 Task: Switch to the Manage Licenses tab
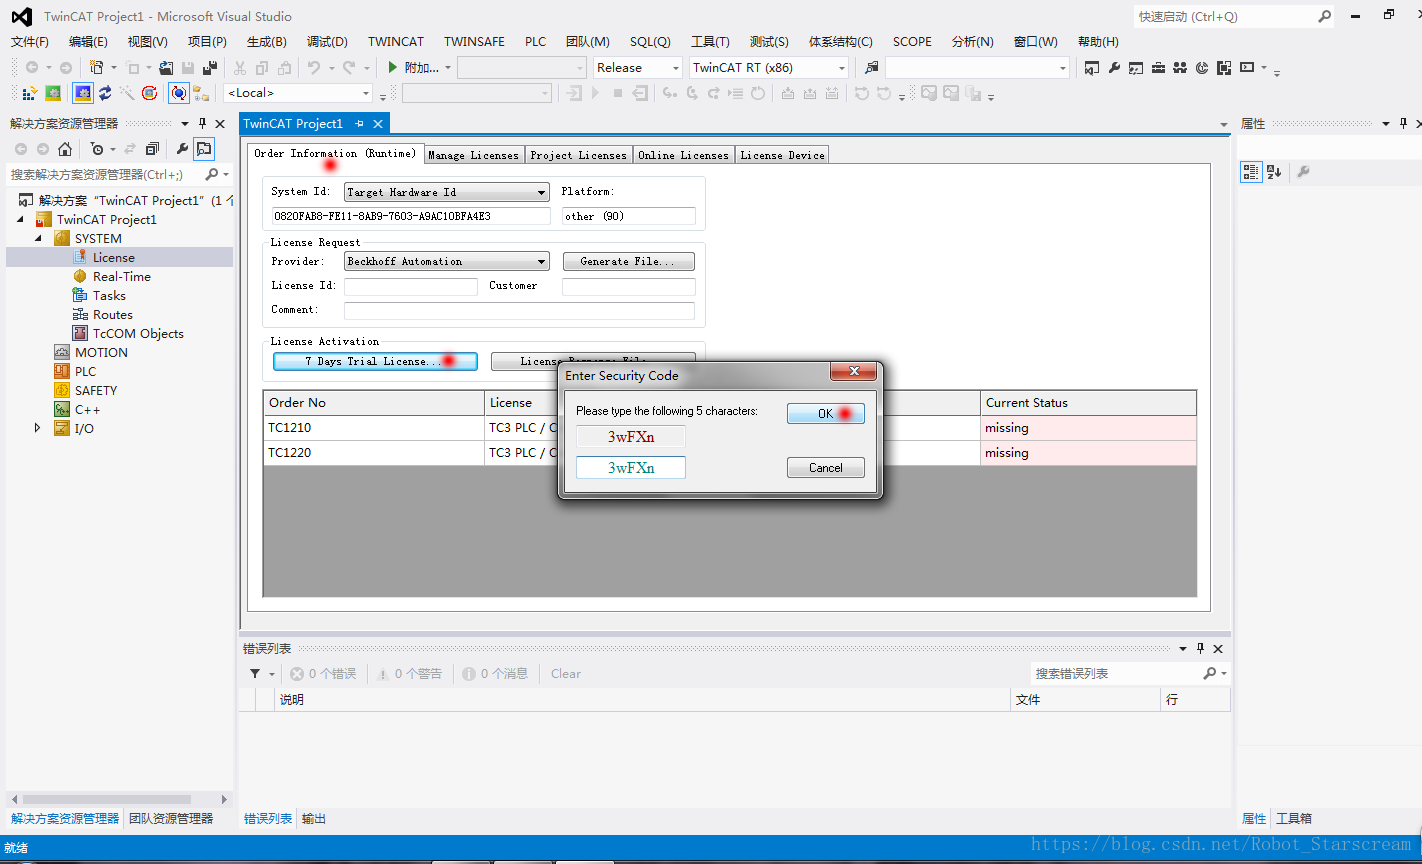coord(474,155)
